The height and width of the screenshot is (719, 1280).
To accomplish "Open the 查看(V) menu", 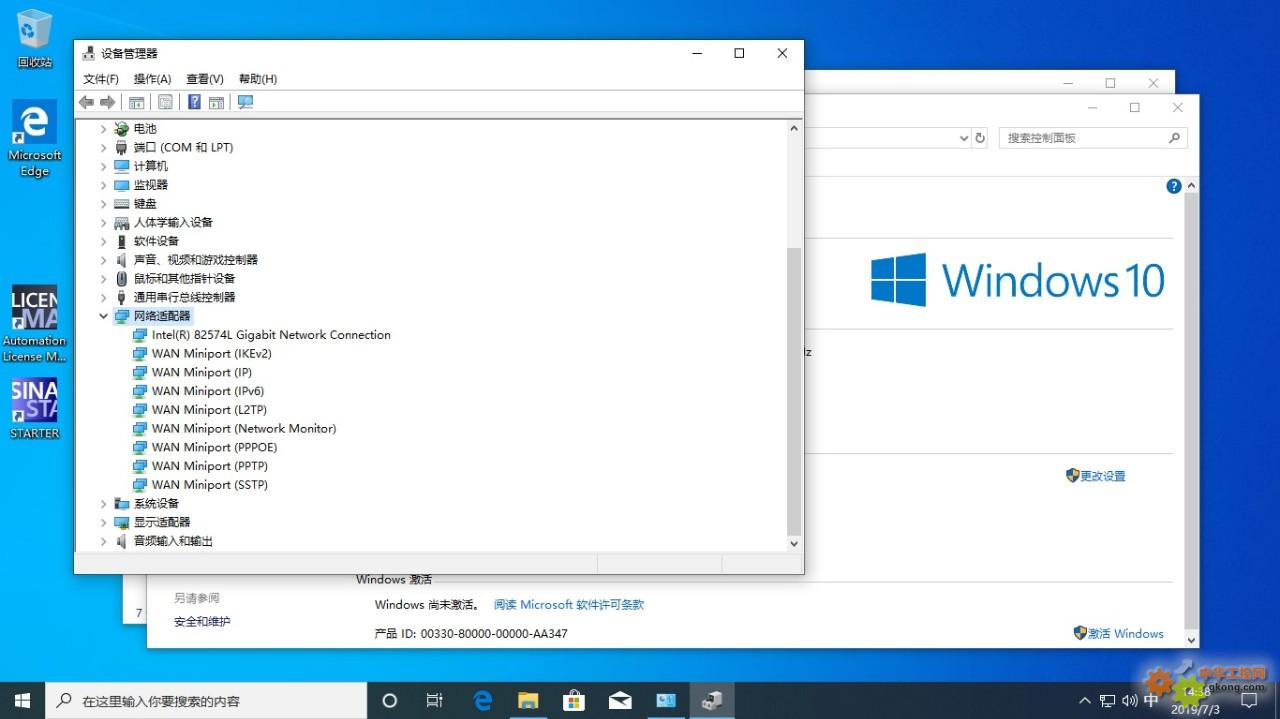I will 205,79.
